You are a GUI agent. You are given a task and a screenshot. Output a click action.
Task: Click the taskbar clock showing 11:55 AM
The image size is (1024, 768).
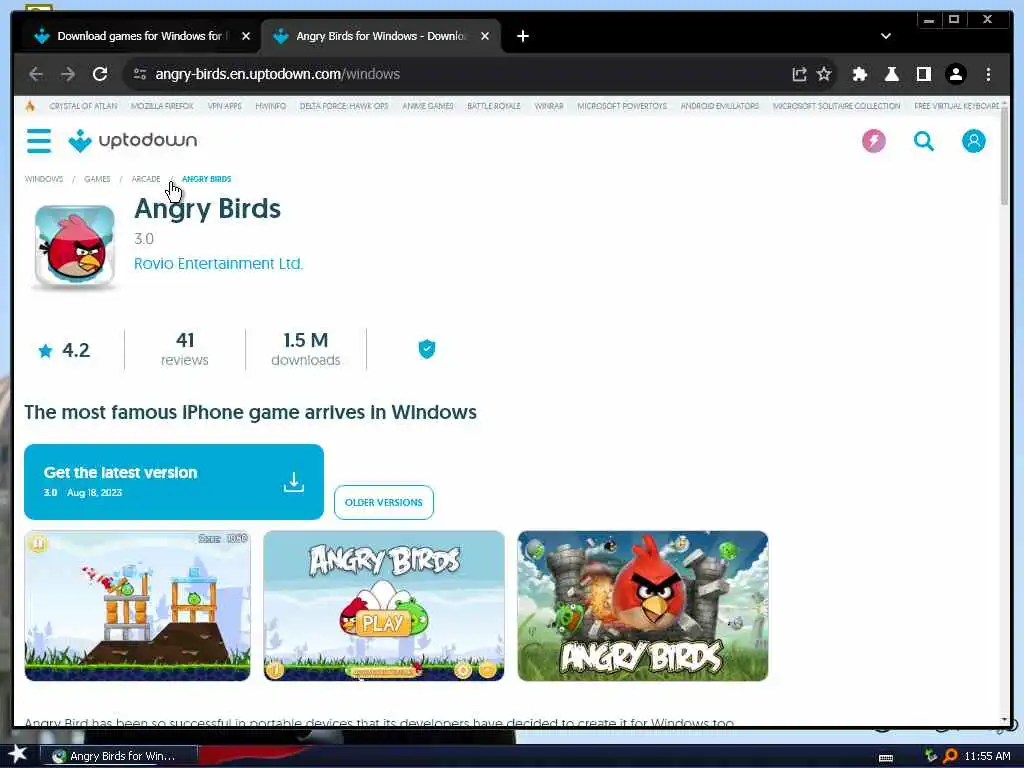pos(987,756)
